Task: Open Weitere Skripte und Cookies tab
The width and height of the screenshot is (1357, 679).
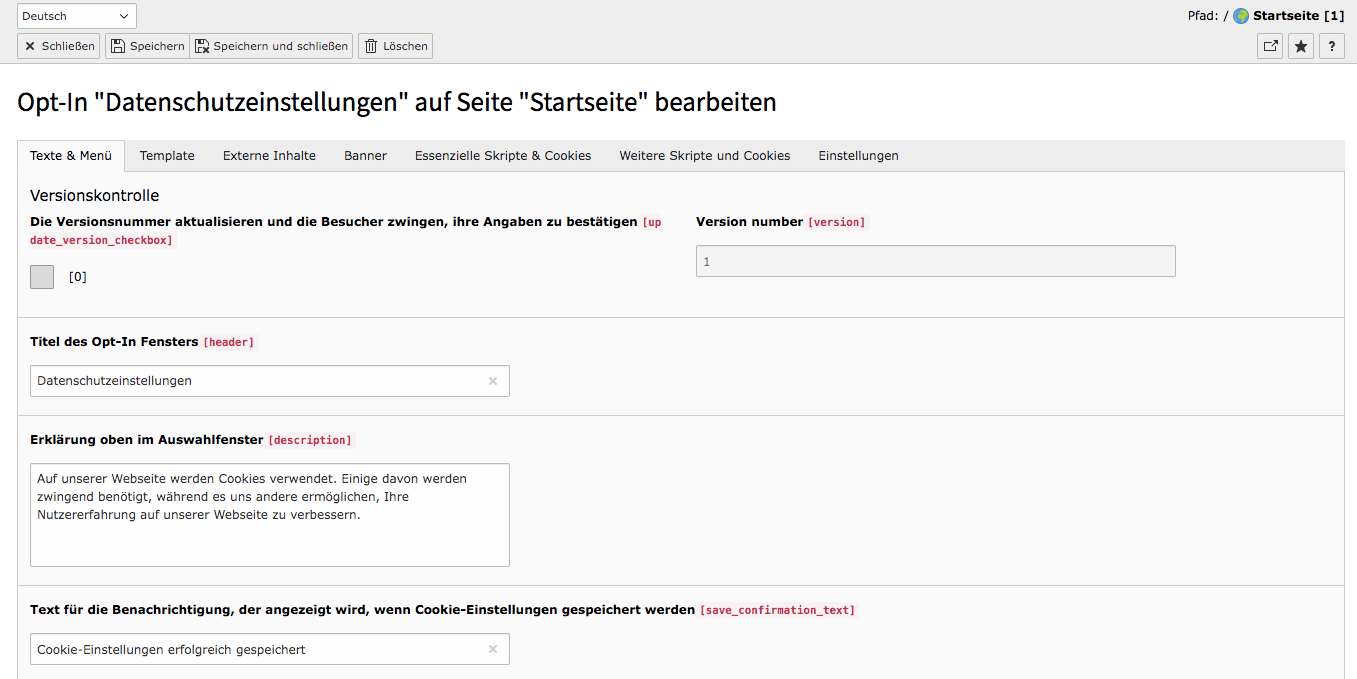Action: [705, 156]
